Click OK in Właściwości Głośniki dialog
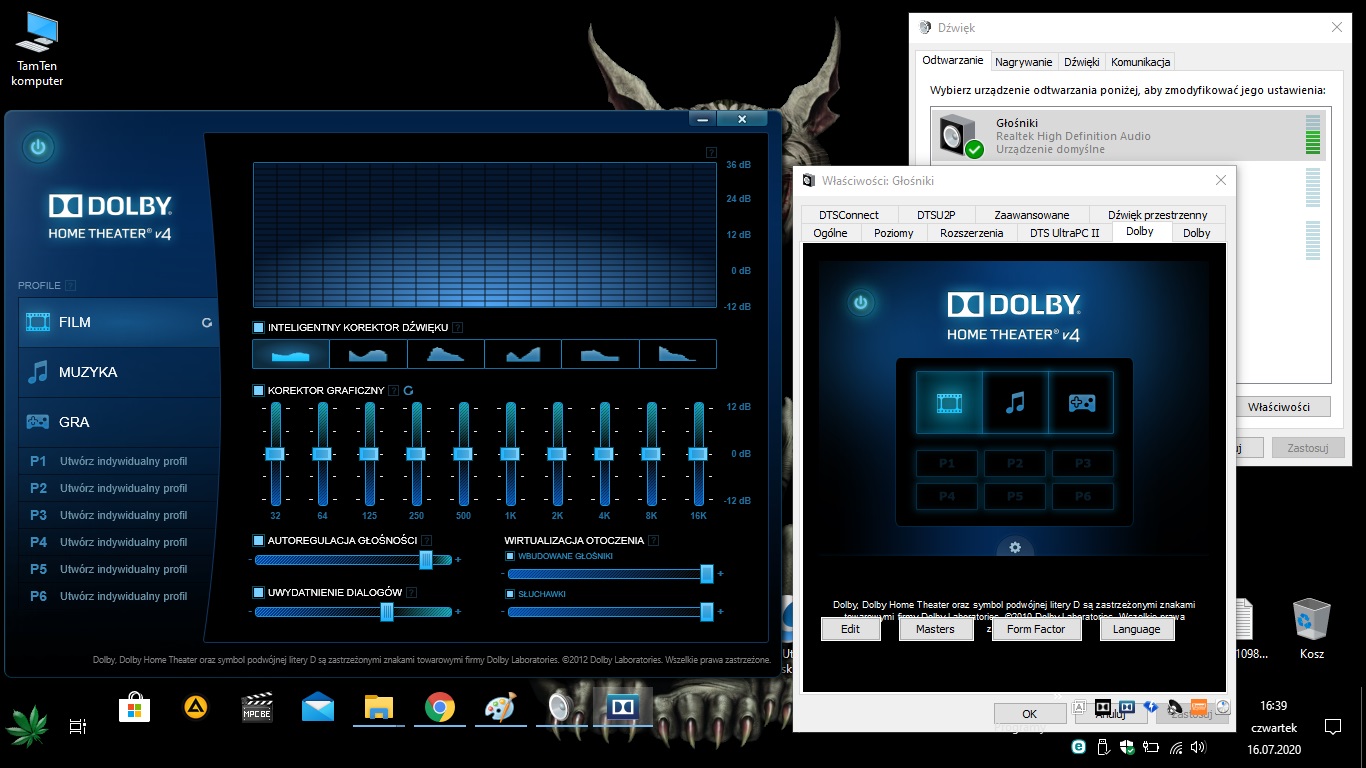 (x=1030, y=714)
